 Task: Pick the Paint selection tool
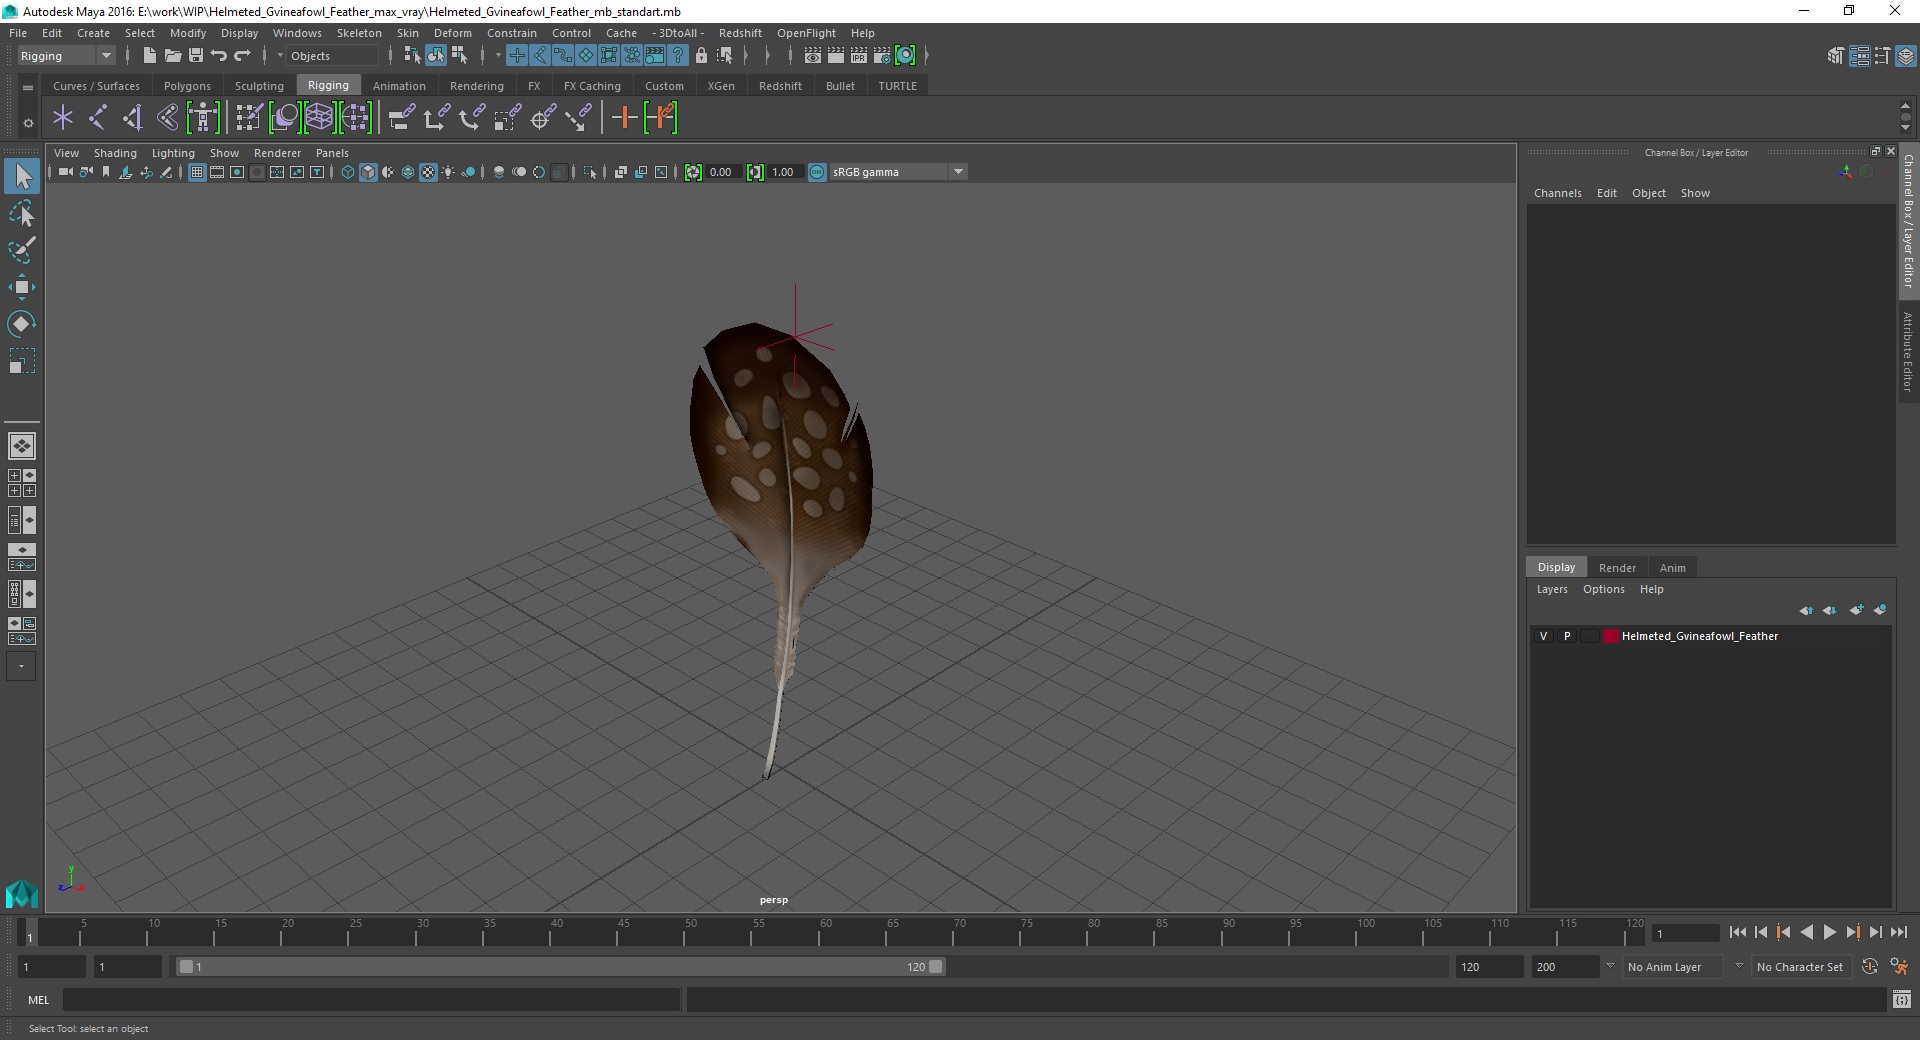tap(22, 250)
